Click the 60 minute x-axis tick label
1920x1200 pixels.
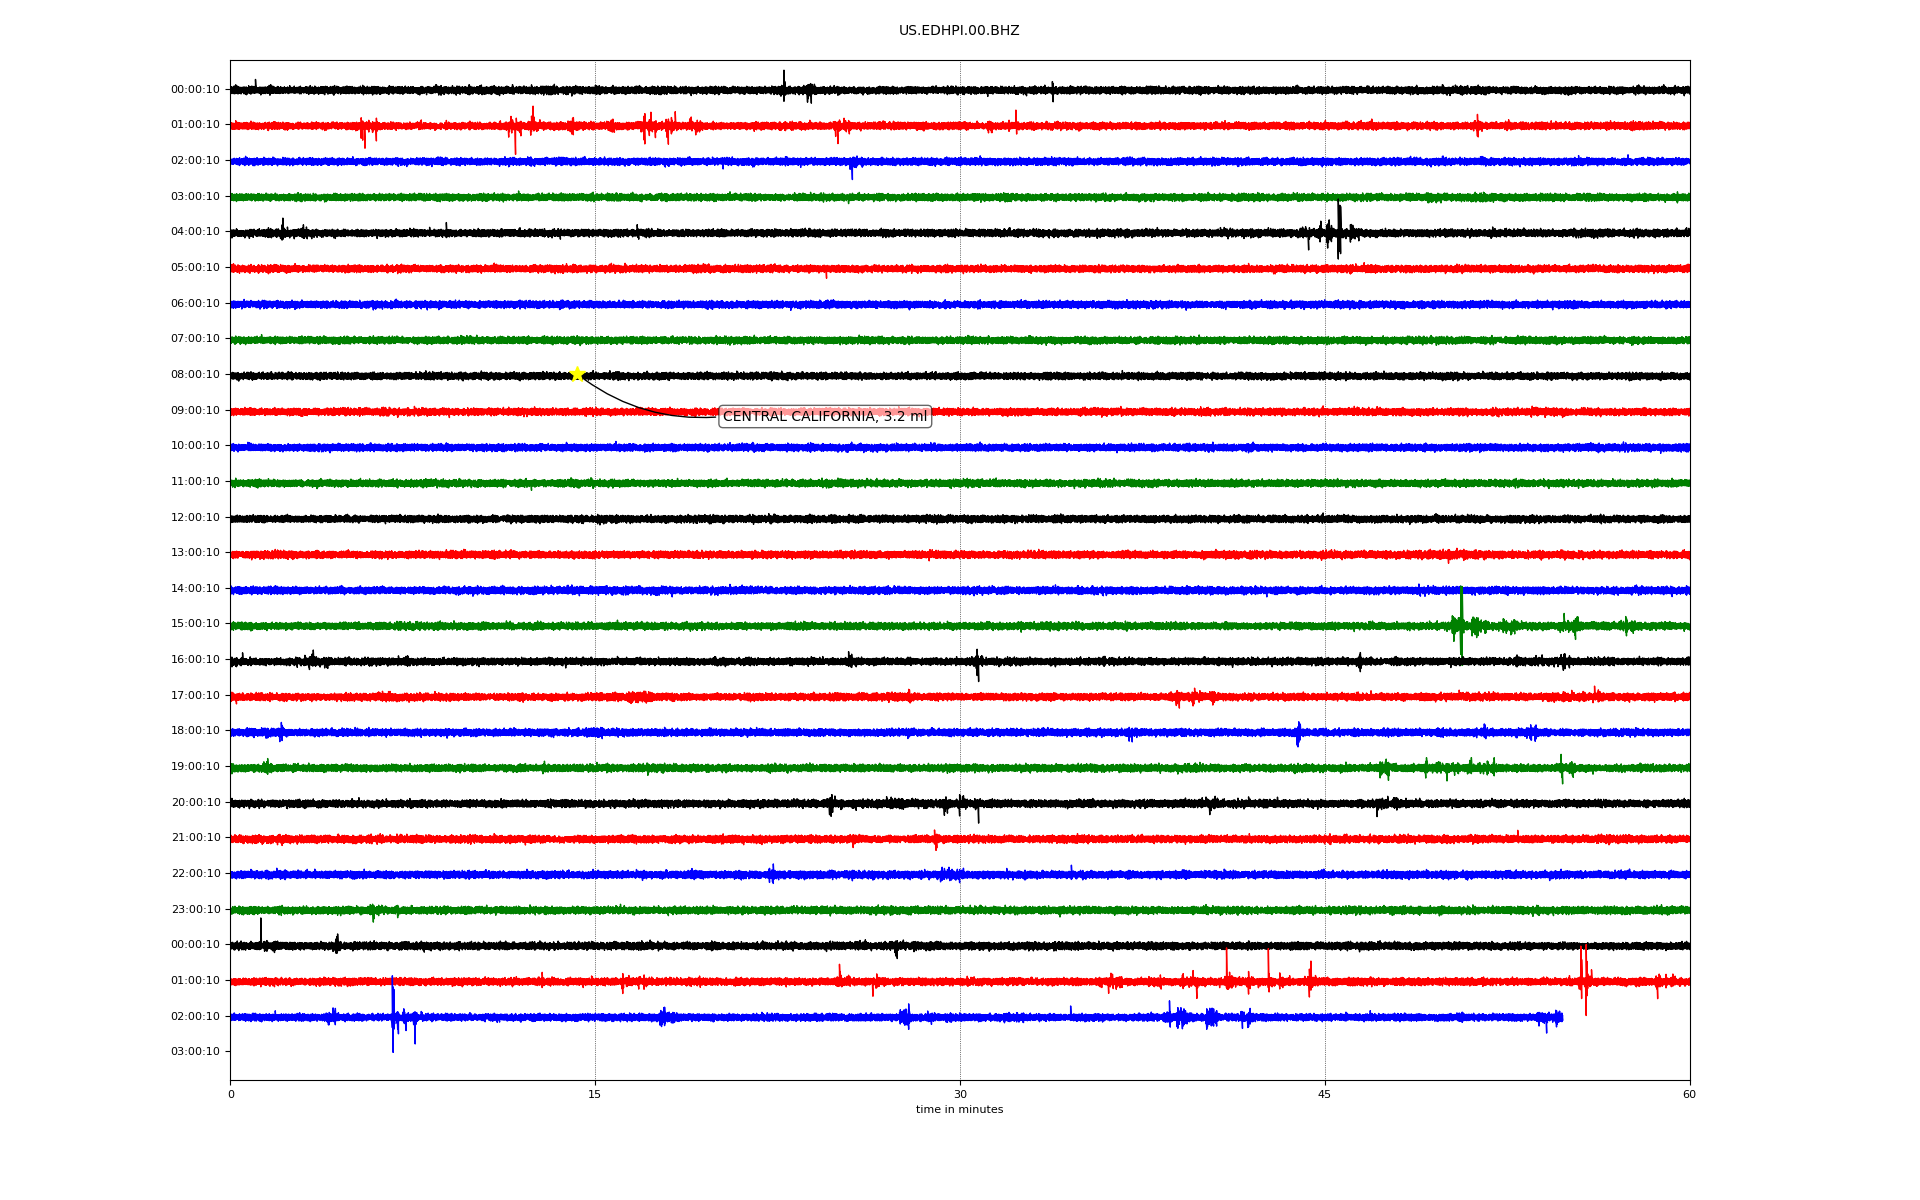pyautogui.click(x=1689, y=1094)
